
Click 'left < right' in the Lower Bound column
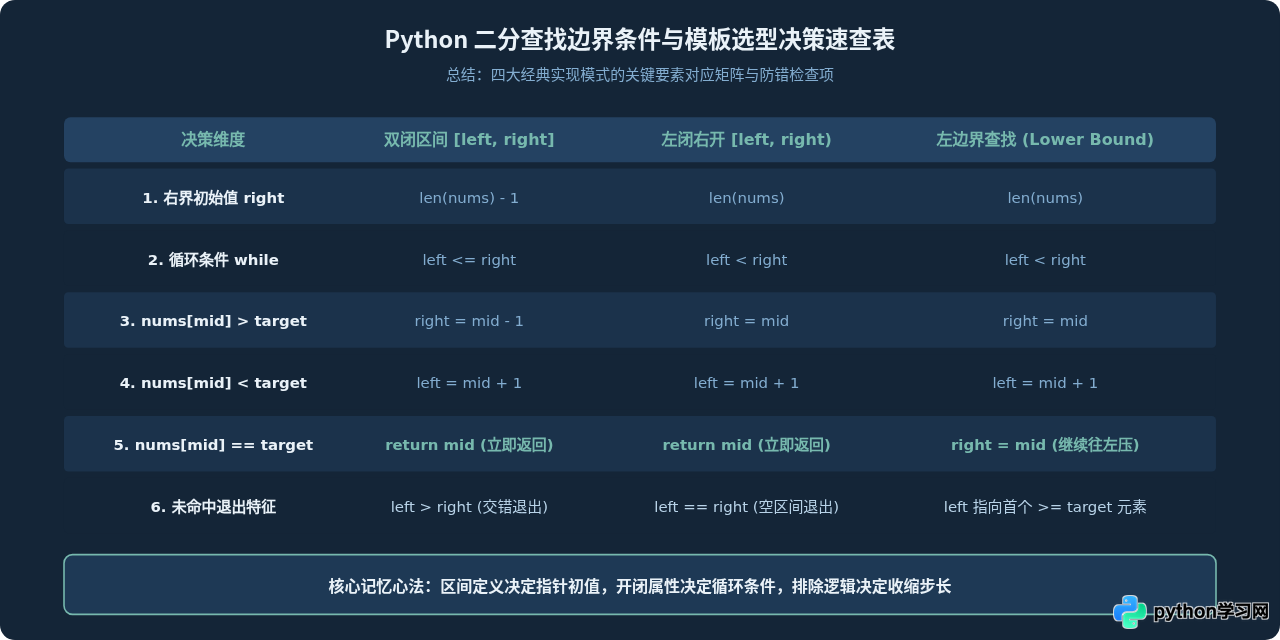[x=1045, y=260]
